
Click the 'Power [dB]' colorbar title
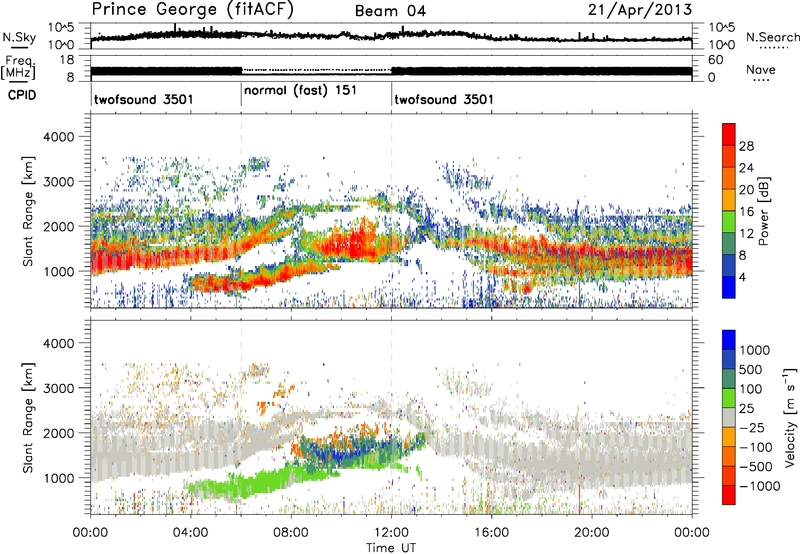(763, 211)
